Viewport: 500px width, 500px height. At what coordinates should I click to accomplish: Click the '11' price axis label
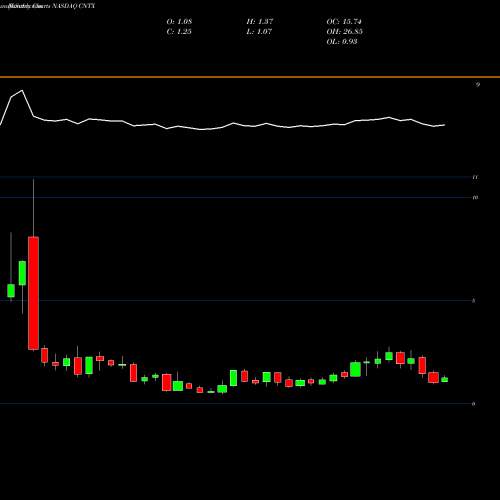click(x=475, y=177)
